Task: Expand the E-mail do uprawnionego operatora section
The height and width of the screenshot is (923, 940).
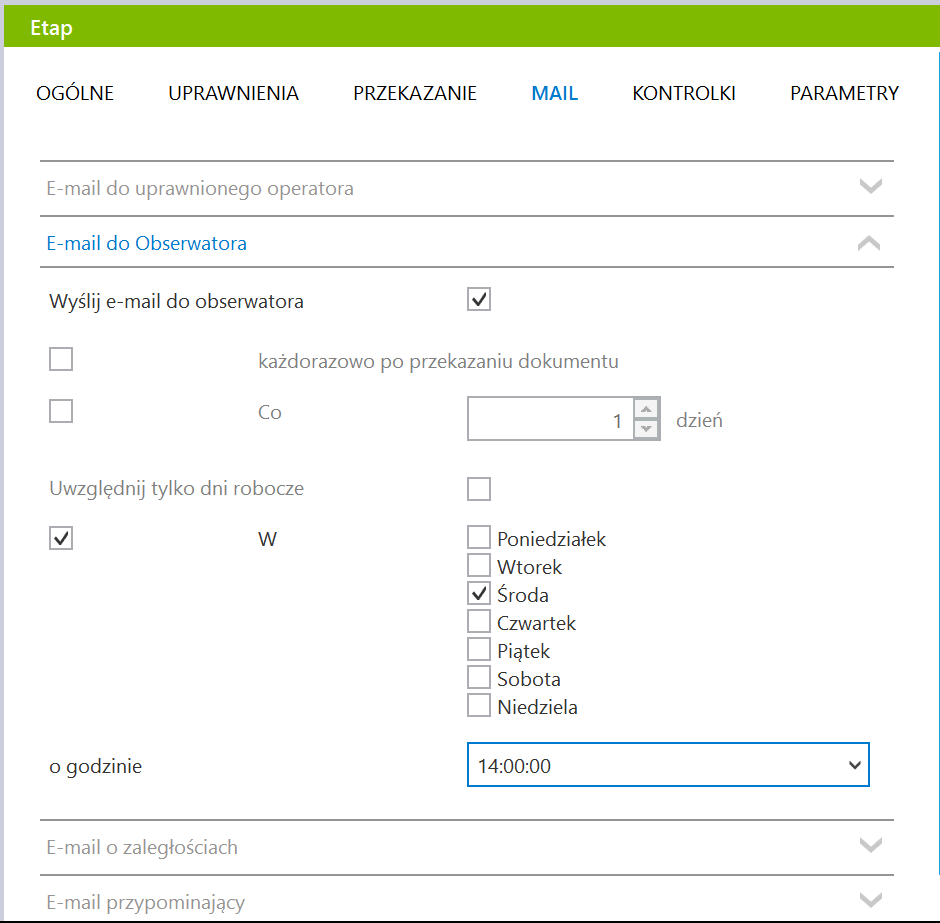Action: tap(466, 188)
